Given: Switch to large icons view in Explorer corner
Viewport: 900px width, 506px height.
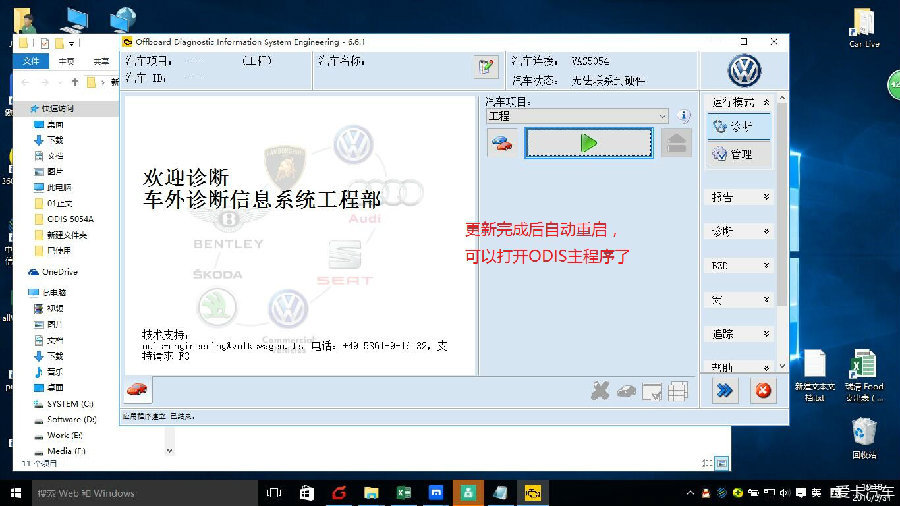Looking at the screenshot, I should [x=722, y=462].
